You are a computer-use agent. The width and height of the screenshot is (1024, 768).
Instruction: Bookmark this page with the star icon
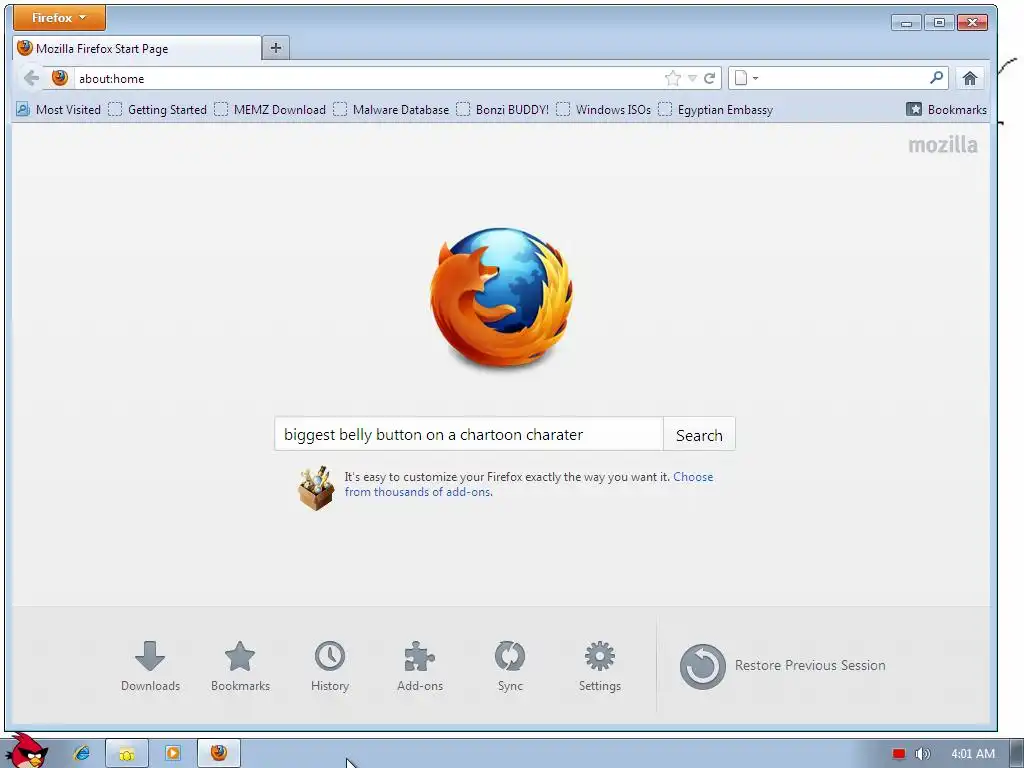[x=673, y=78]
